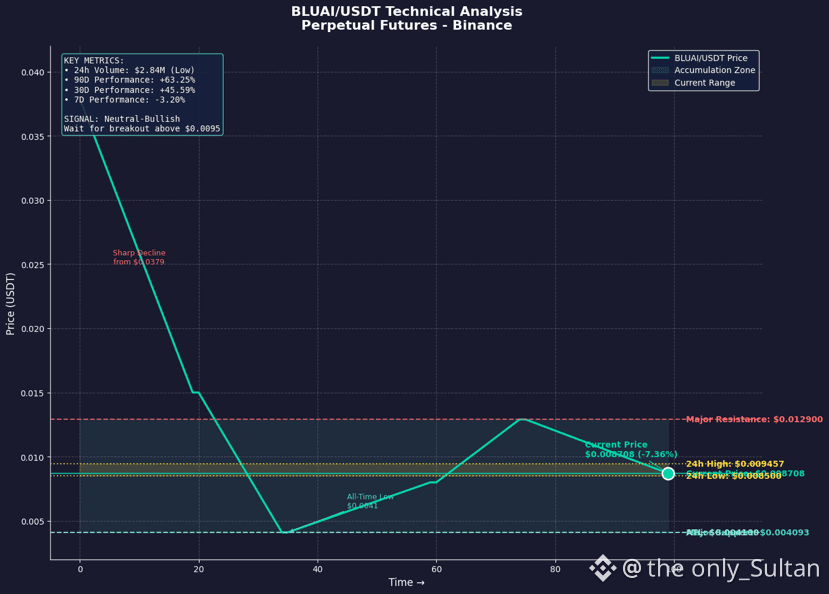Click the "All-Time Low $0.0041" annotation
This screenshot has width=829, height=594.
(370, 501)
